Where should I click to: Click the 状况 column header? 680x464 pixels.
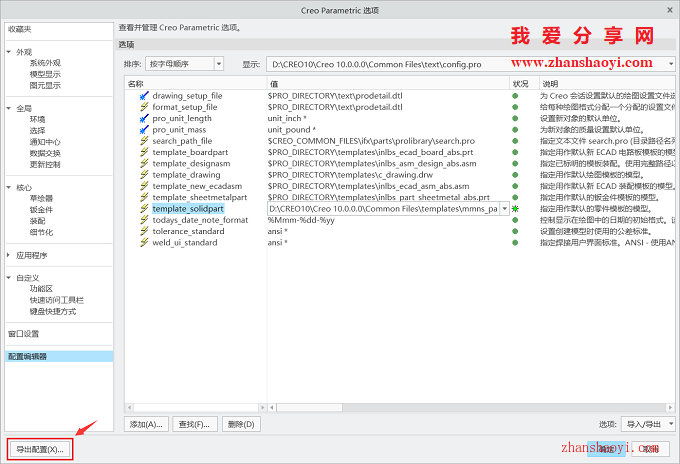point(524,84)
